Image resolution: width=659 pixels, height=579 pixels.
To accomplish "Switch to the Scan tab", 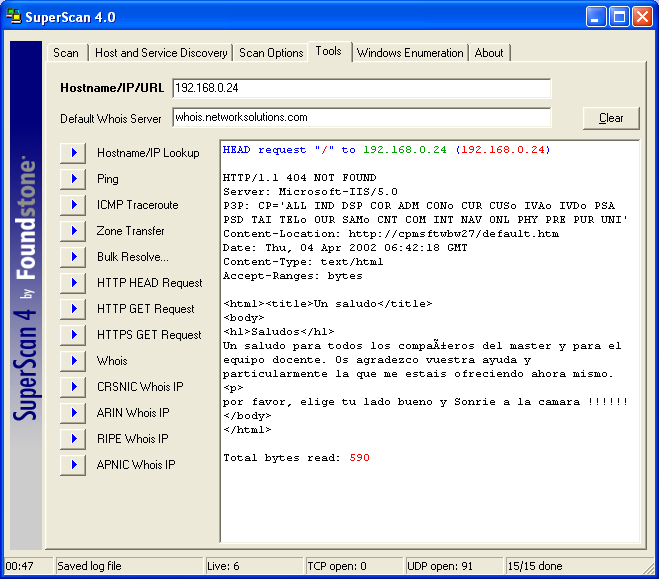I will pos(66,53).
